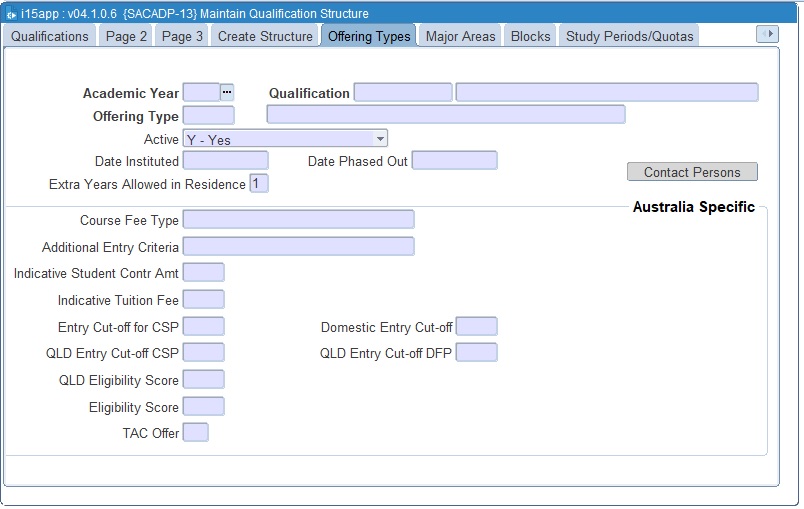Screen dimensions: 804x509
Task: Open the Page 2 tab
Action: tap(126, 36)
